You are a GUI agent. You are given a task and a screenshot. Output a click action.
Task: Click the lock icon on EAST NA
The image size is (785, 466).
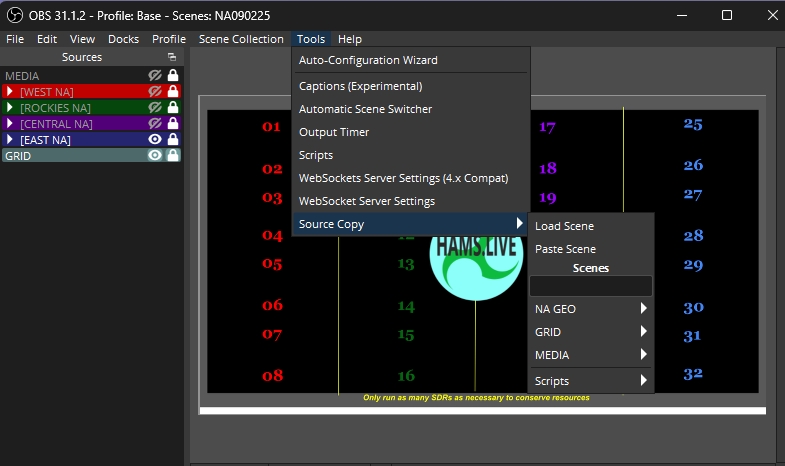point(173,140)
